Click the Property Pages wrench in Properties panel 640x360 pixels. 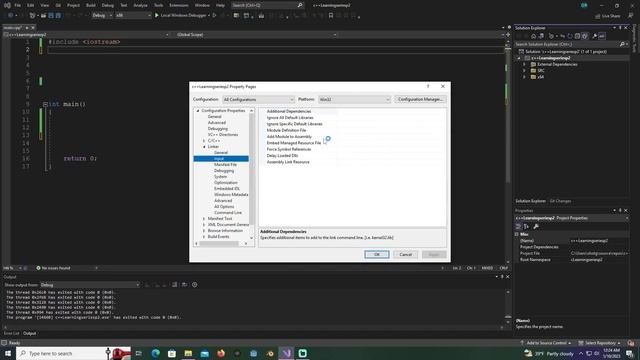pos(536,227)
